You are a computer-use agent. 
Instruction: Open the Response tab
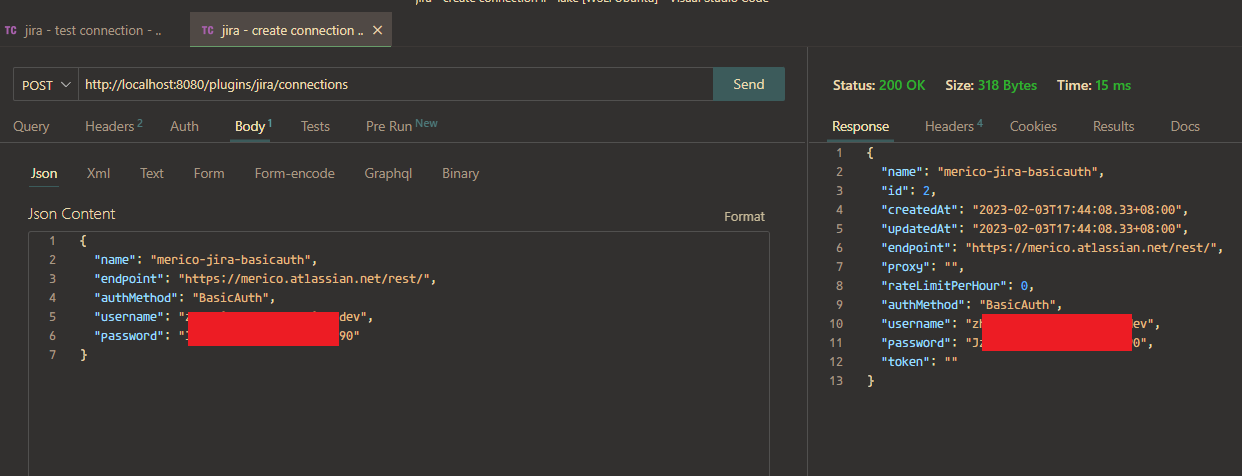point(860,126)
